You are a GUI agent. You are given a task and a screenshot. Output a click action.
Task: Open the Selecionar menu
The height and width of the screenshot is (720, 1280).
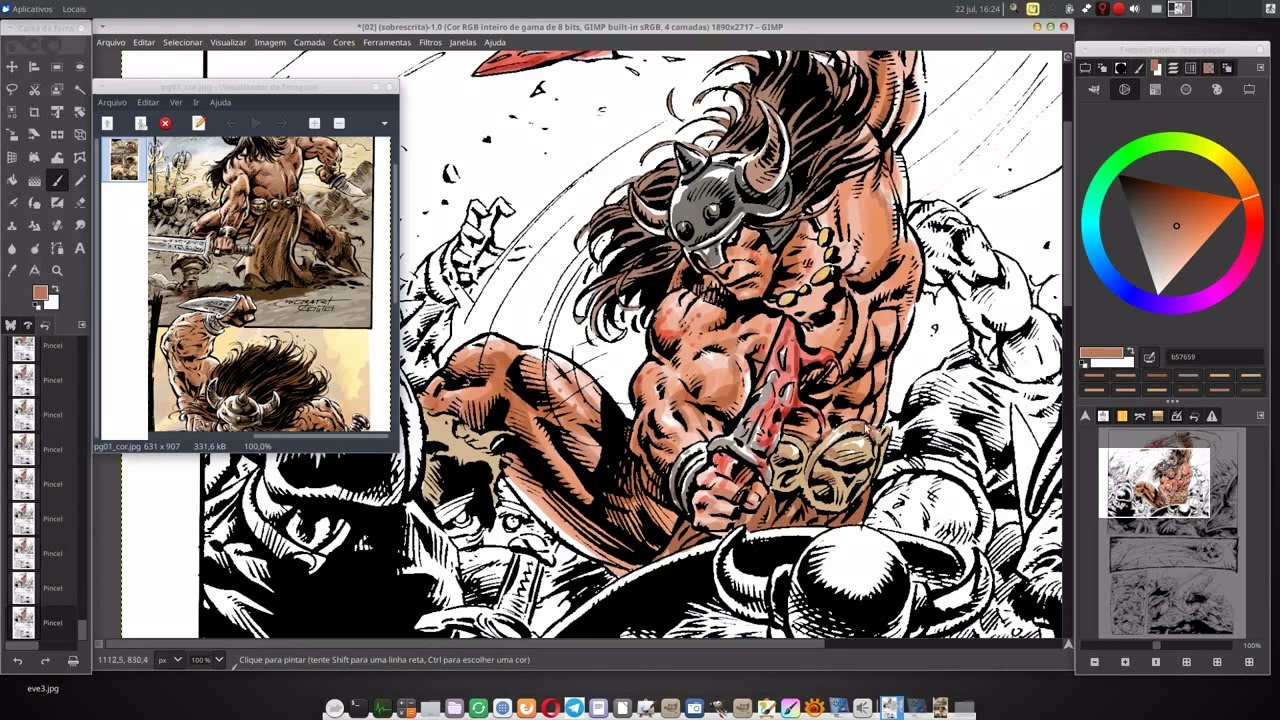pos(183,42)
